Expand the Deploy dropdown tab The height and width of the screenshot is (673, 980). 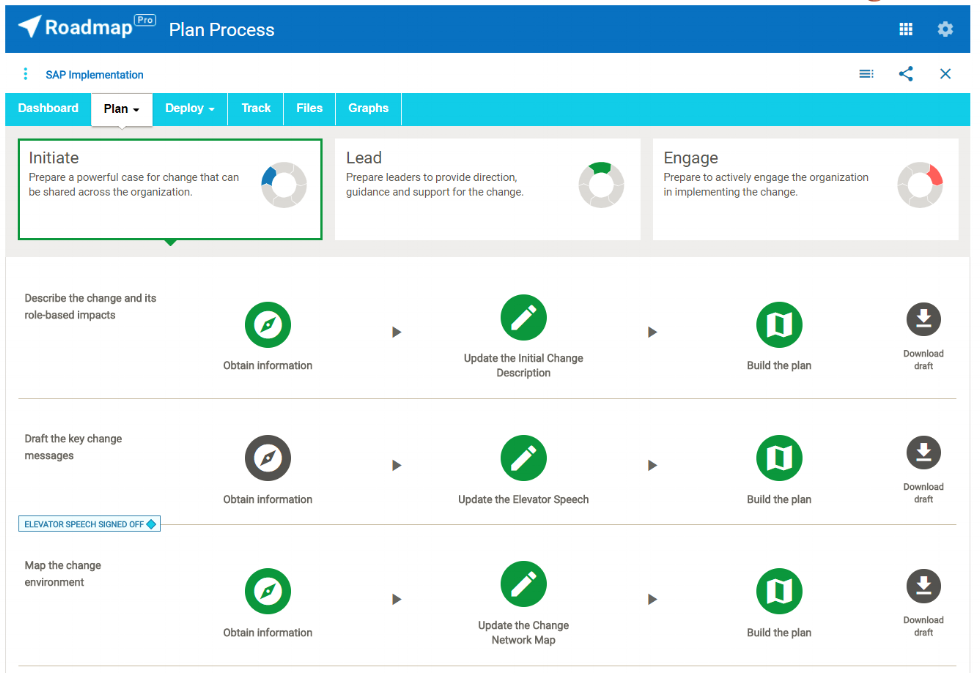[190, 109]
